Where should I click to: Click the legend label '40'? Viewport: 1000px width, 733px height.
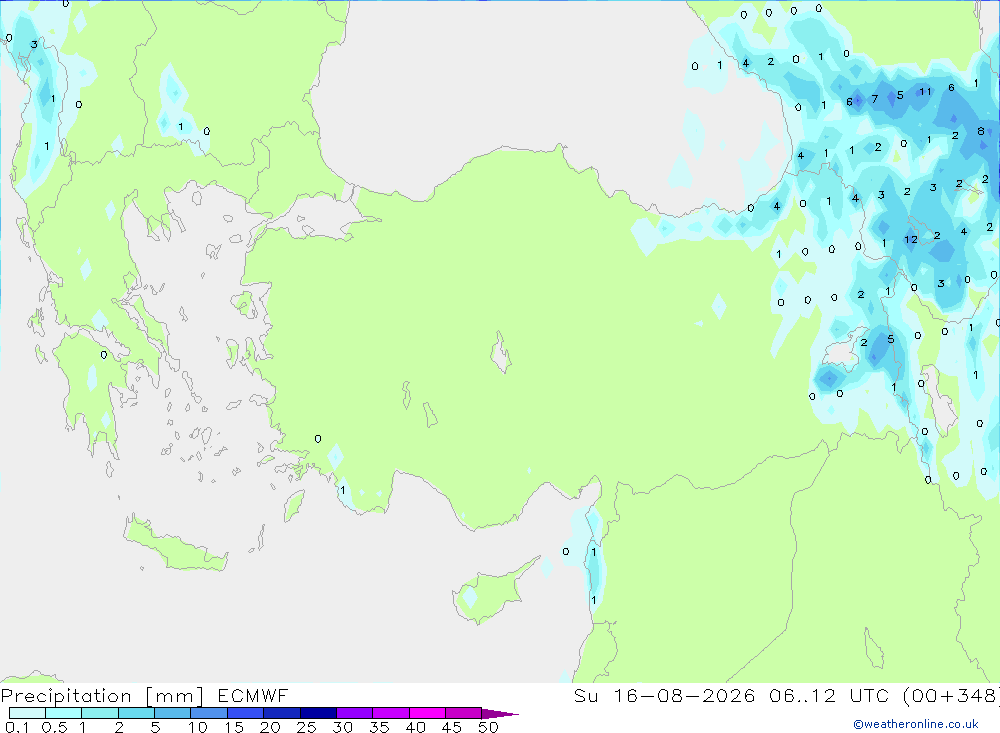[416, 727]
